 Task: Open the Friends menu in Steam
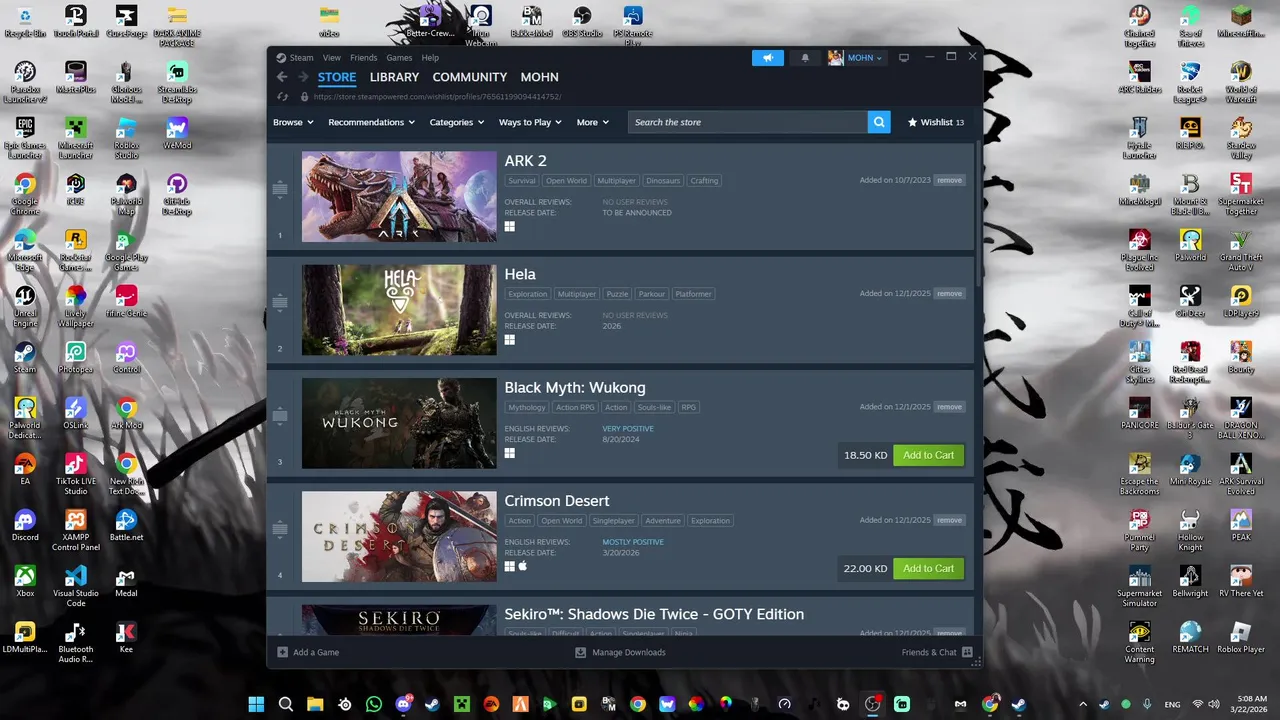click(363, 58)
